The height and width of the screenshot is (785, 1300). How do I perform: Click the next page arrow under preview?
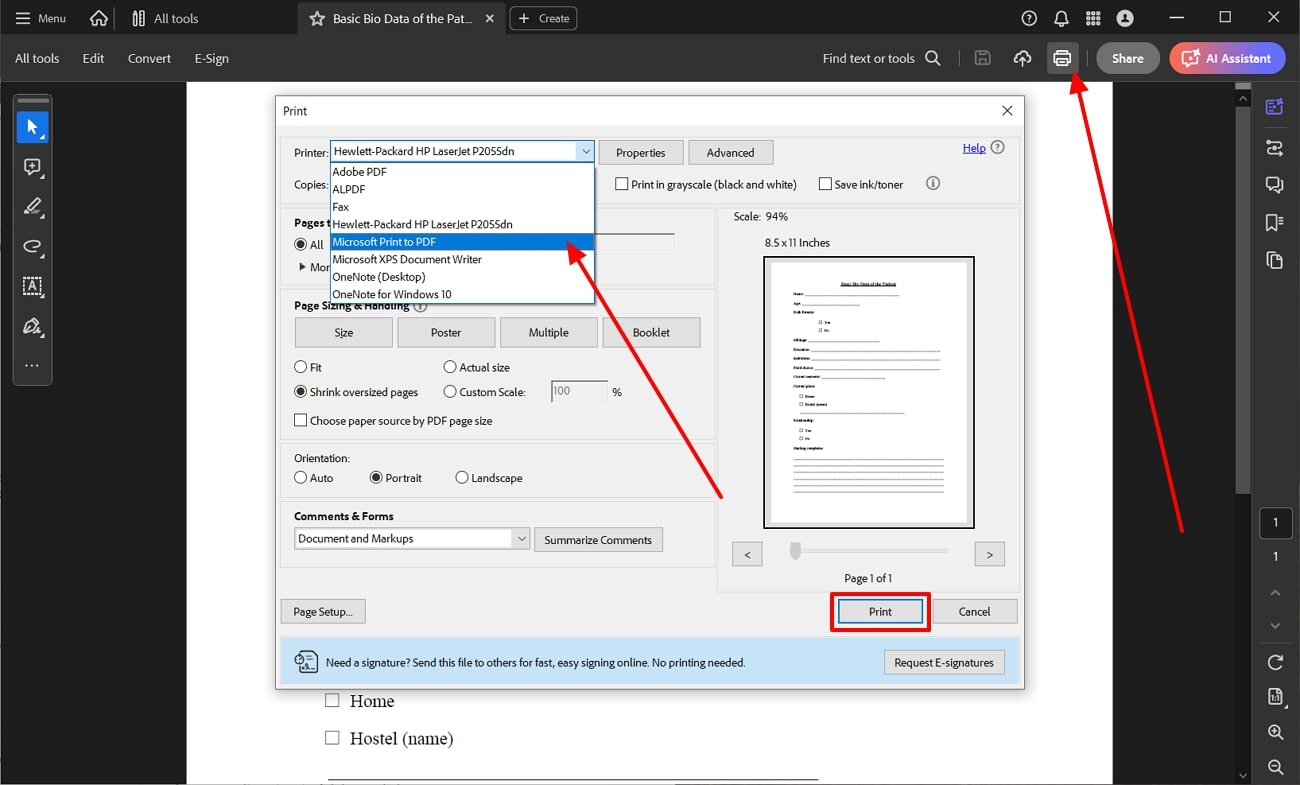click(x=989, y=554)
